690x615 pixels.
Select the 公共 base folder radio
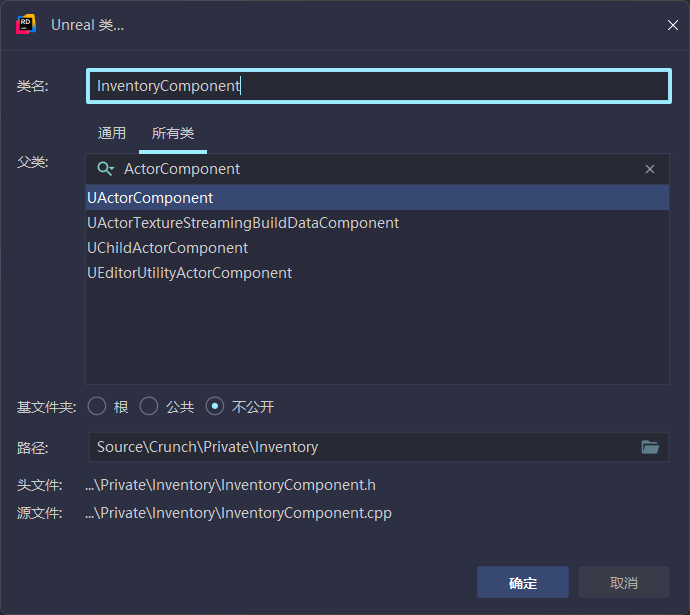click(149, 406)
